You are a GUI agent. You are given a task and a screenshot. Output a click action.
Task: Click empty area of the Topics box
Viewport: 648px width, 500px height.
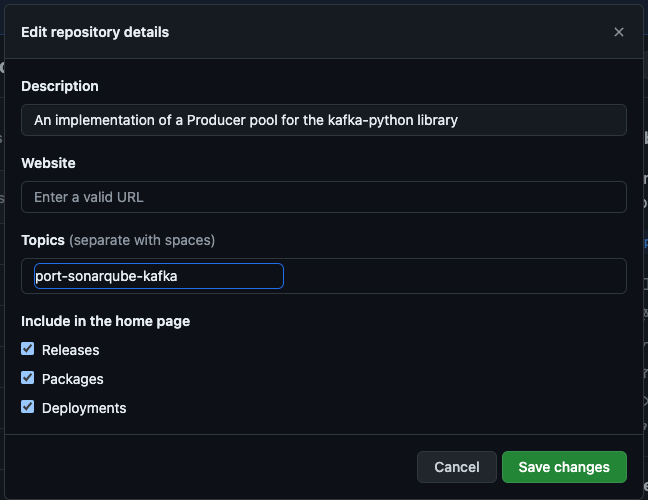click(455, 276)
